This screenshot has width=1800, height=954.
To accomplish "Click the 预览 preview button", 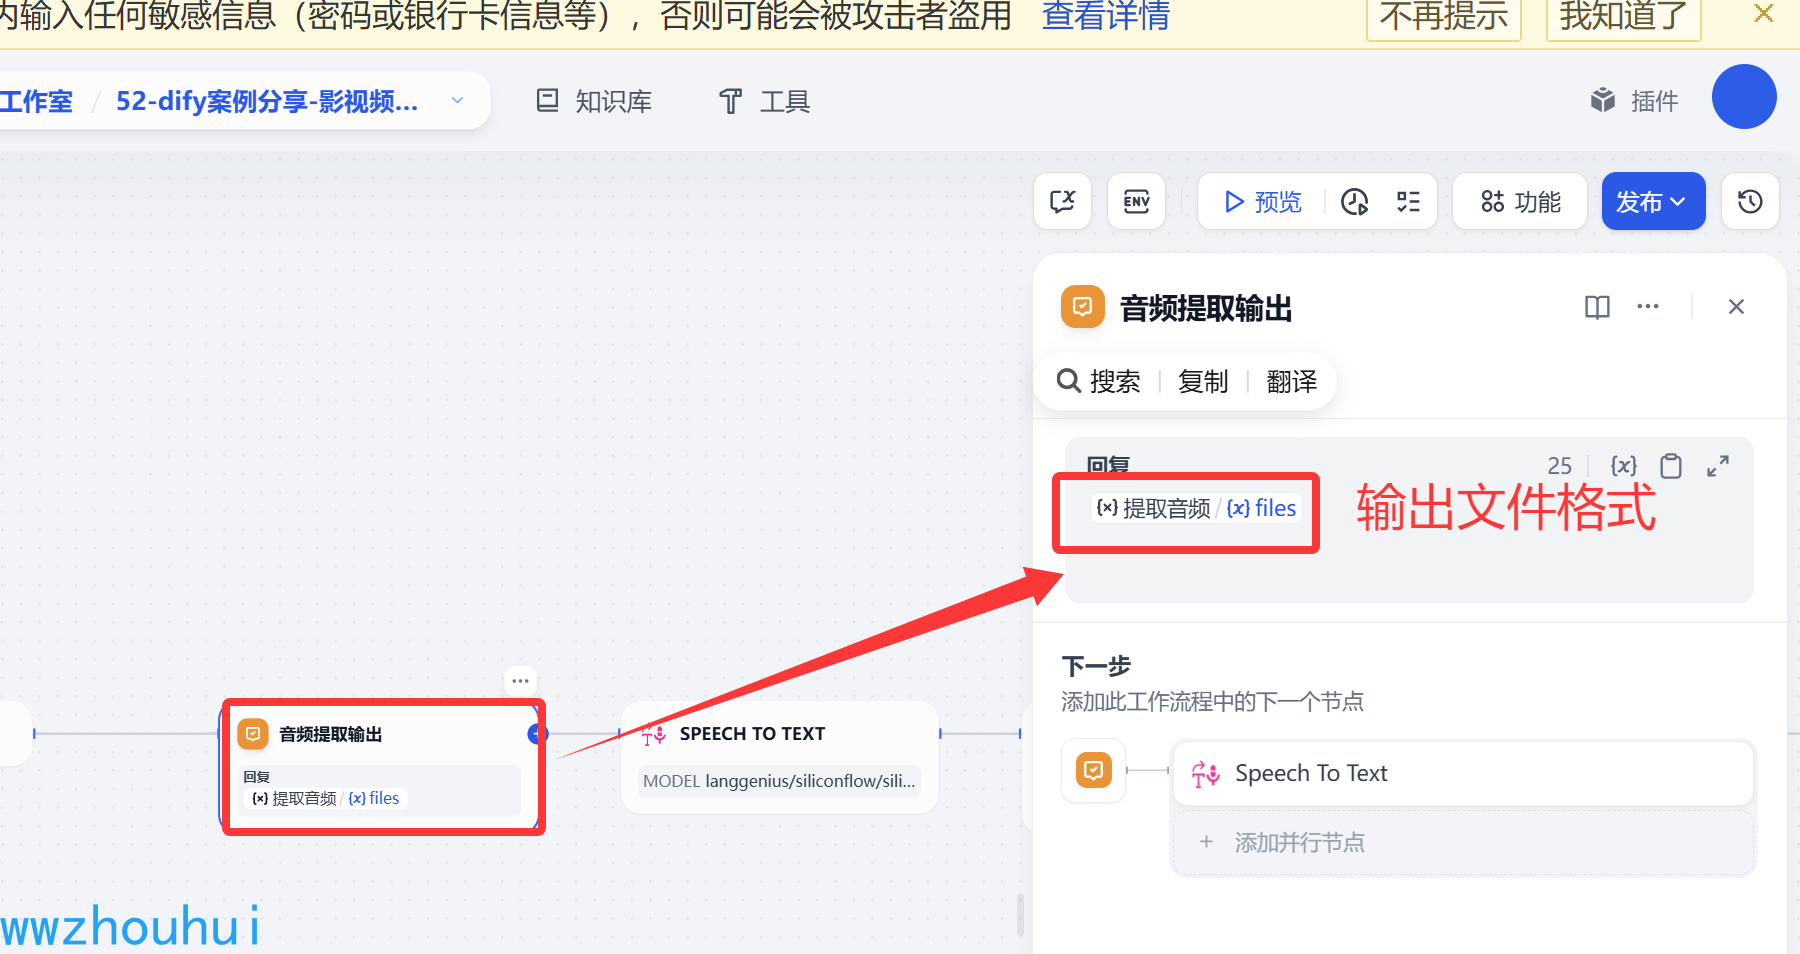I will (1263, 202).
